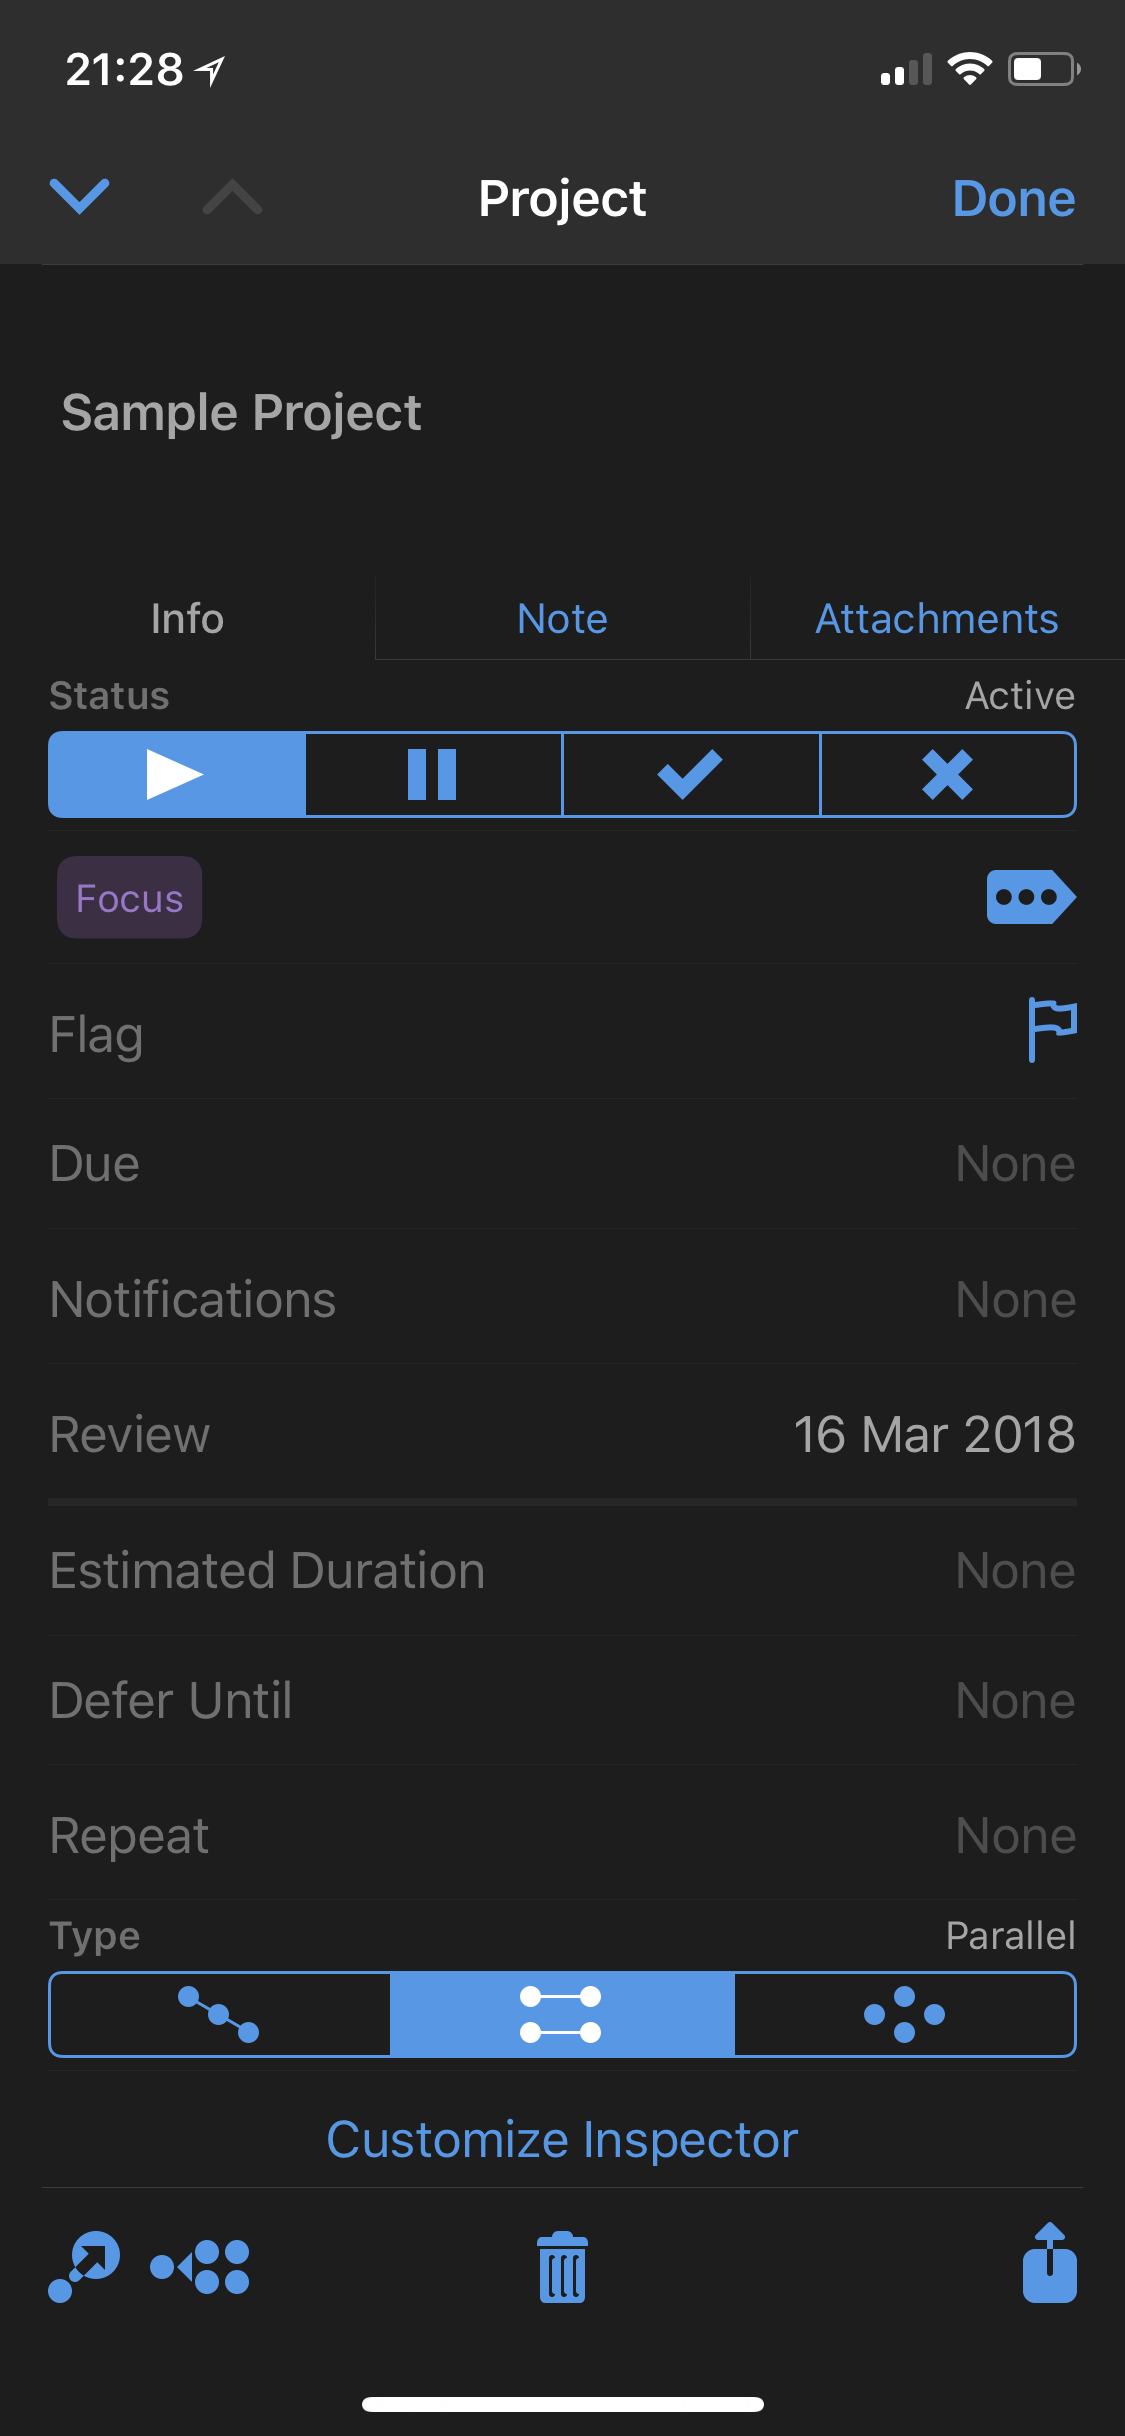The width and height of the screenshot is (1125, 2436).
Task: Go to next item with down chevron
Action: (x=80, y=196)
